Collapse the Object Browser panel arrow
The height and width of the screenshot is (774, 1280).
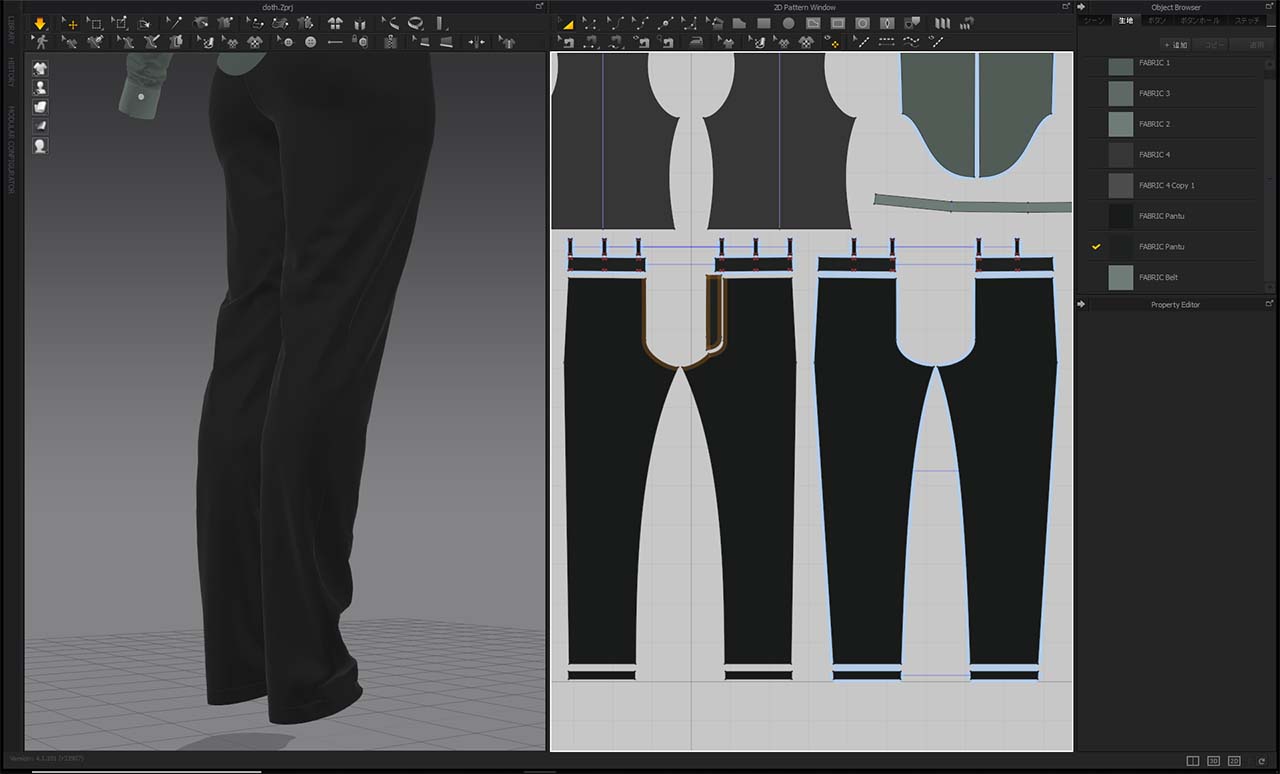1081,7
